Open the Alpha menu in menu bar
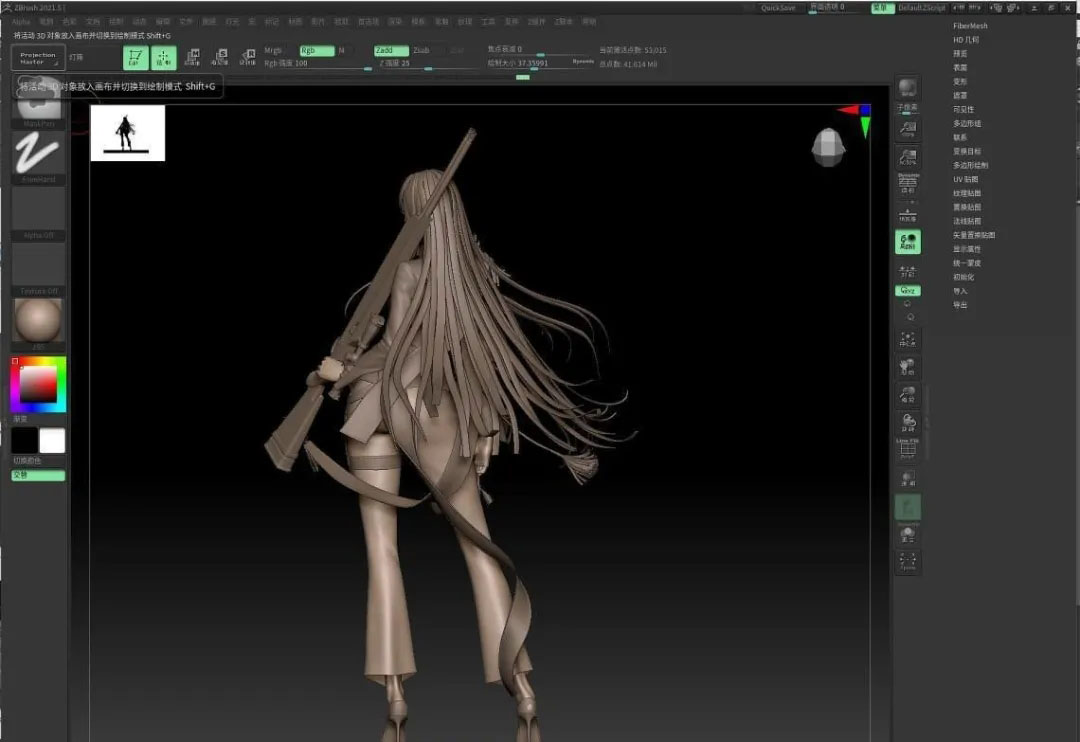This screenshot has height=742, width=1080. coord(20,21)
